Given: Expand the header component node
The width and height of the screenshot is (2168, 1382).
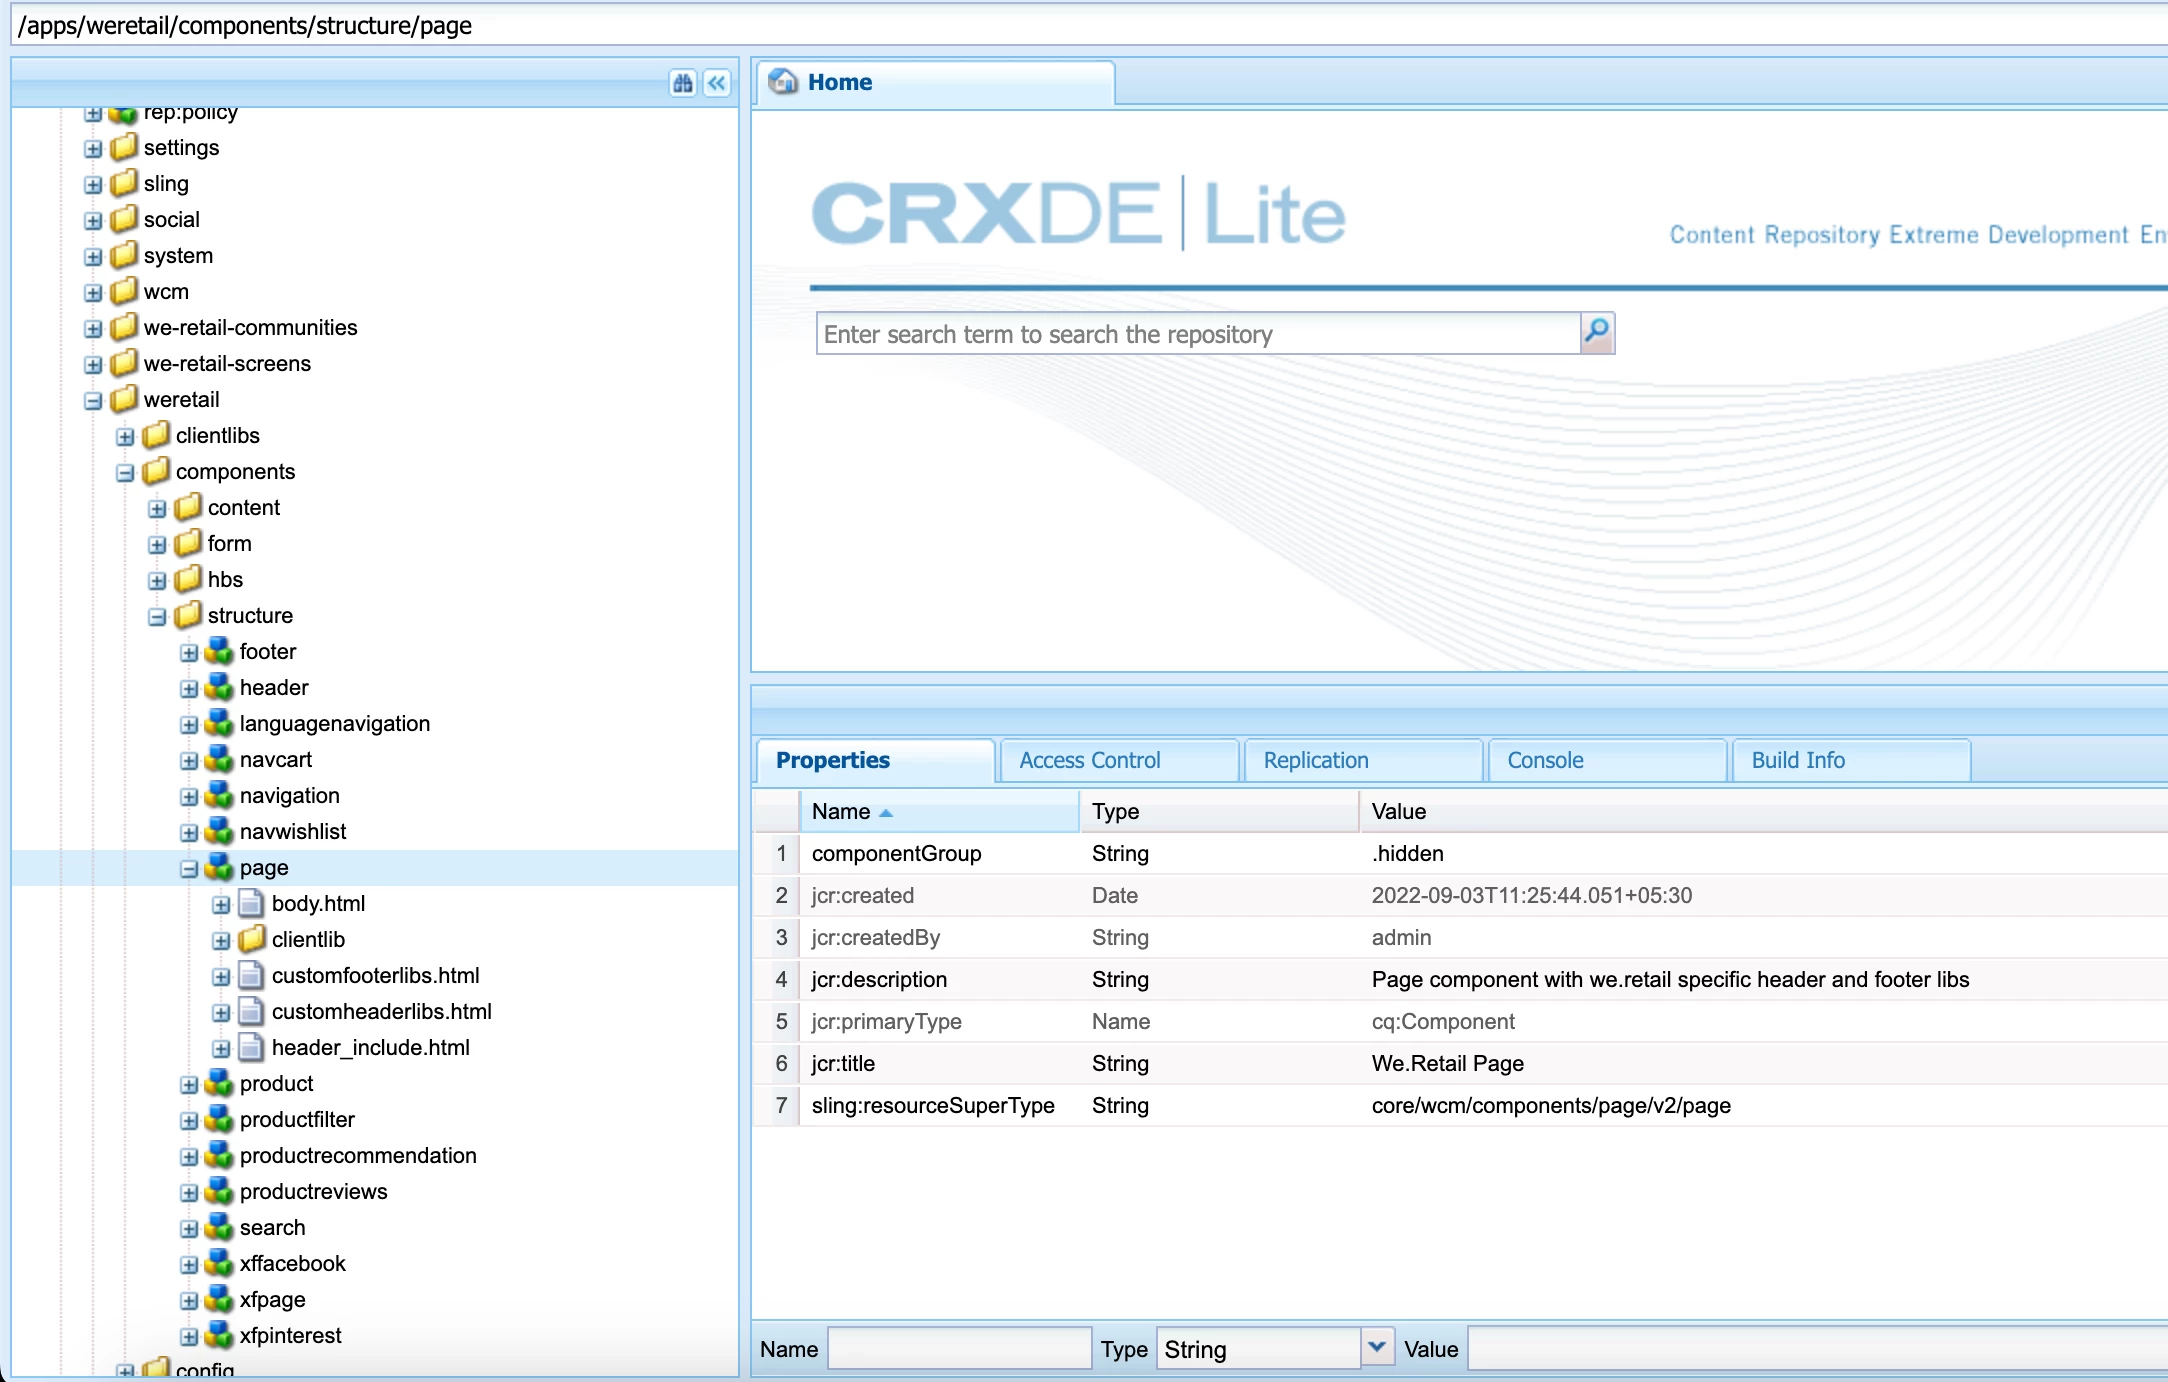Looking at the screenshot, I should (x=189, y=689).
